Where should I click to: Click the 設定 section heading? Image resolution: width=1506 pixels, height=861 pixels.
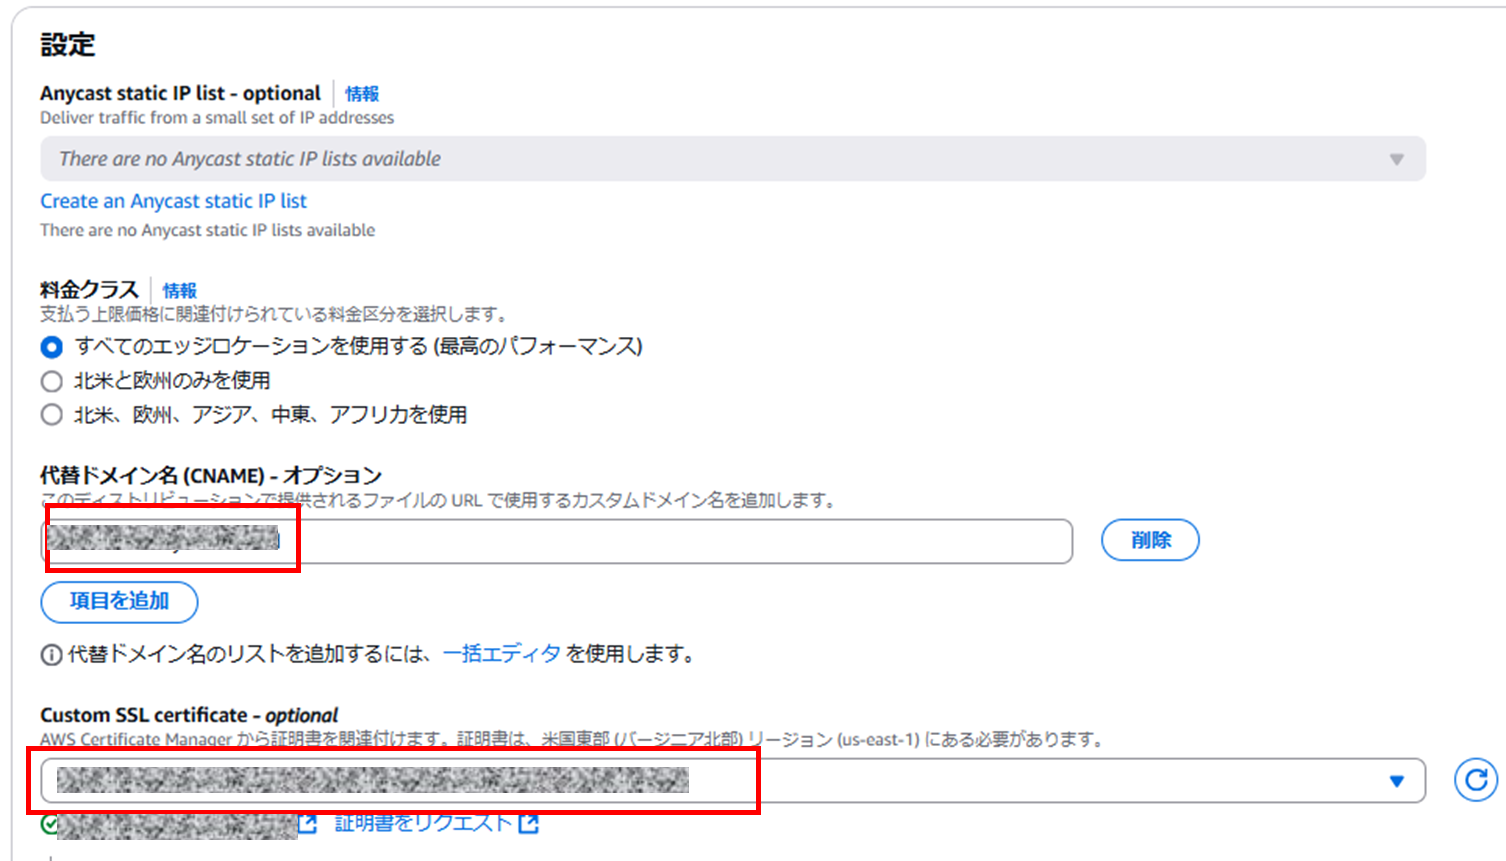pos(68,45)
